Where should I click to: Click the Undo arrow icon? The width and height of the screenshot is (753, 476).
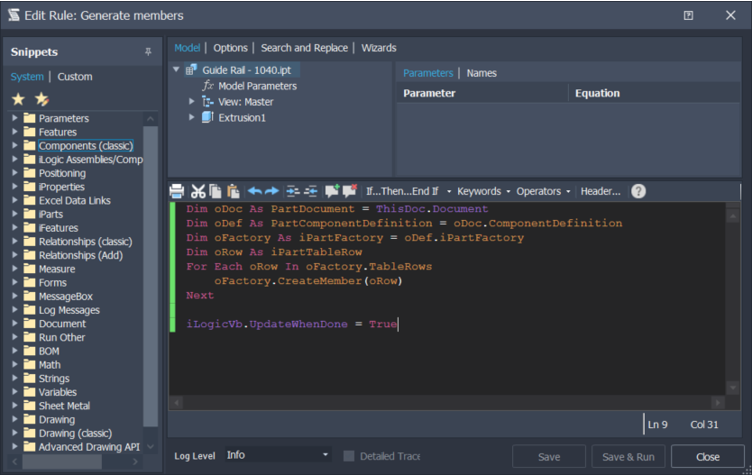pos(255,191)
